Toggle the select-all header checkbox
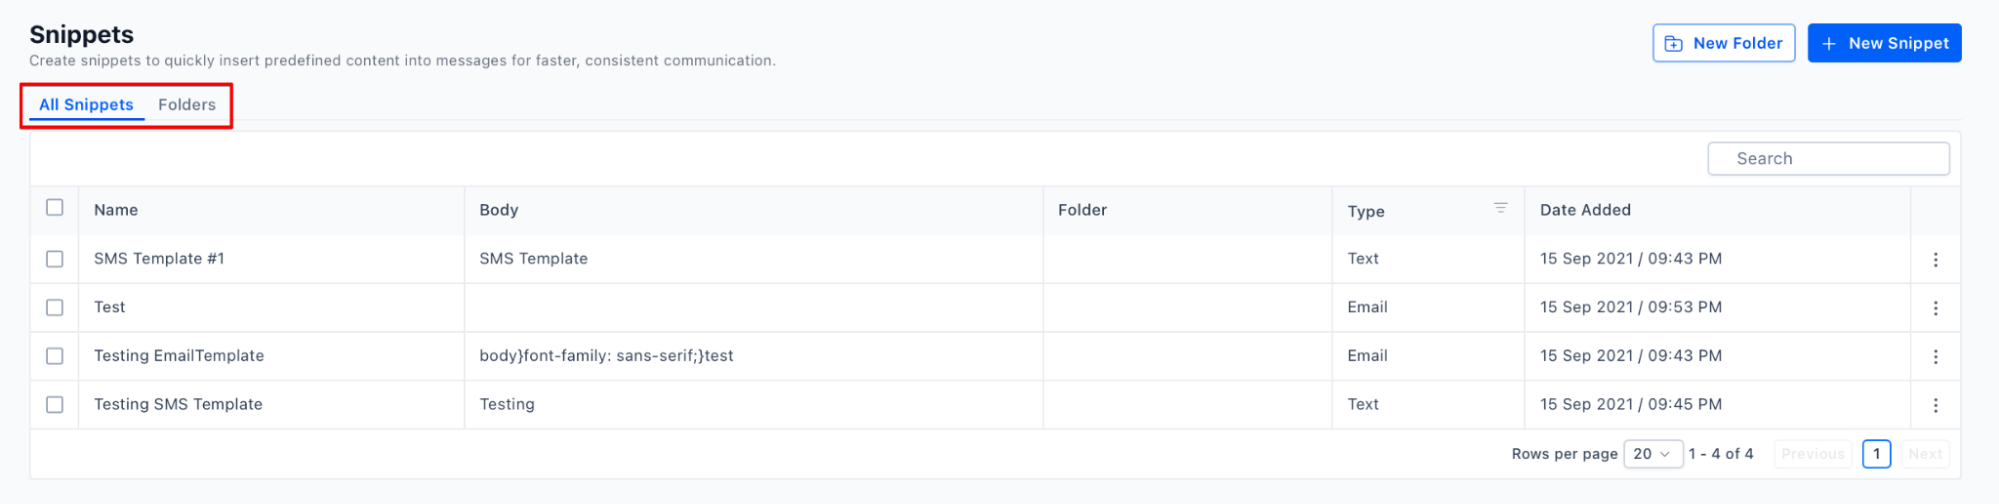The height and width of the screenshot is (504, 1999). 55,208
